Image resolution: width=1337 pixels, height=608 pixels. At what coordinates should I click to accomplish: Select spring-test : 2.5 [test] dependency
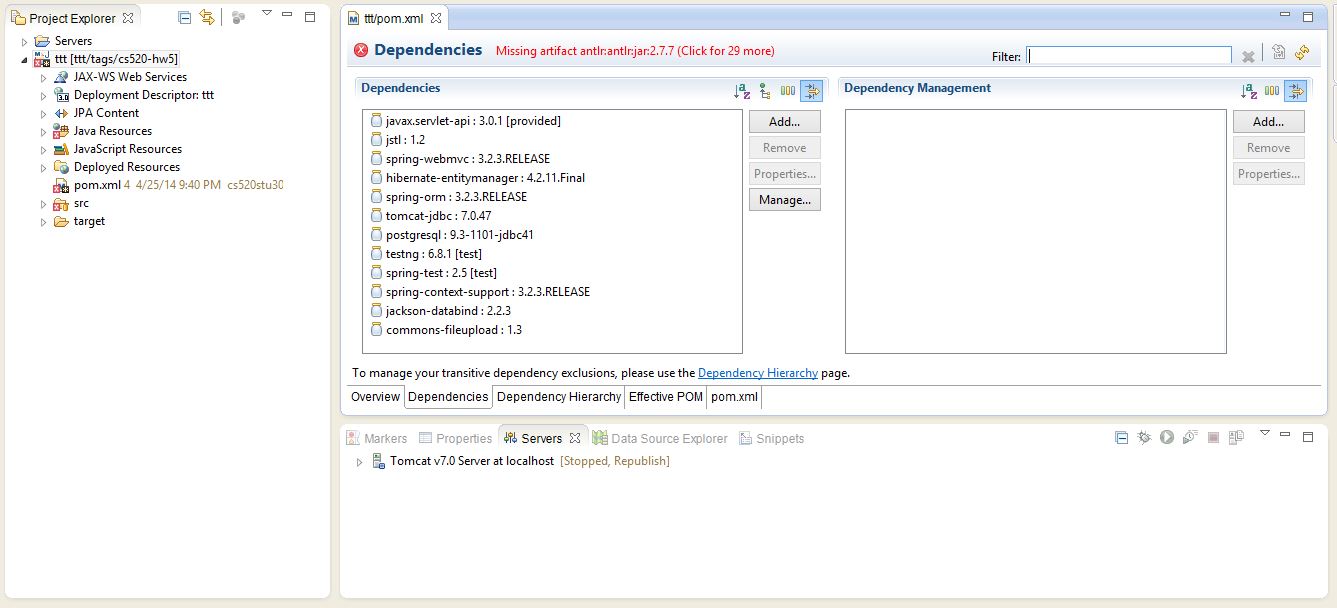(433, 273)
